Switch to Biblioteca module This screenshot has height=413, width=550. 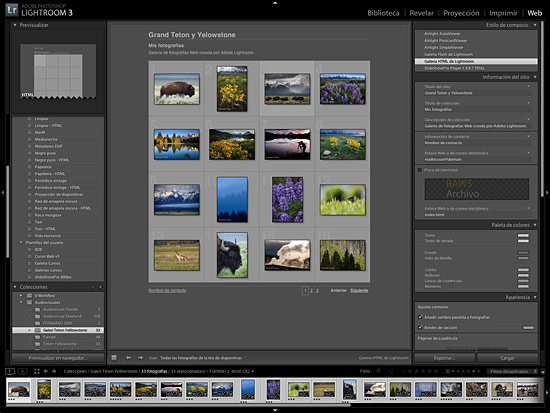(383, 13)
